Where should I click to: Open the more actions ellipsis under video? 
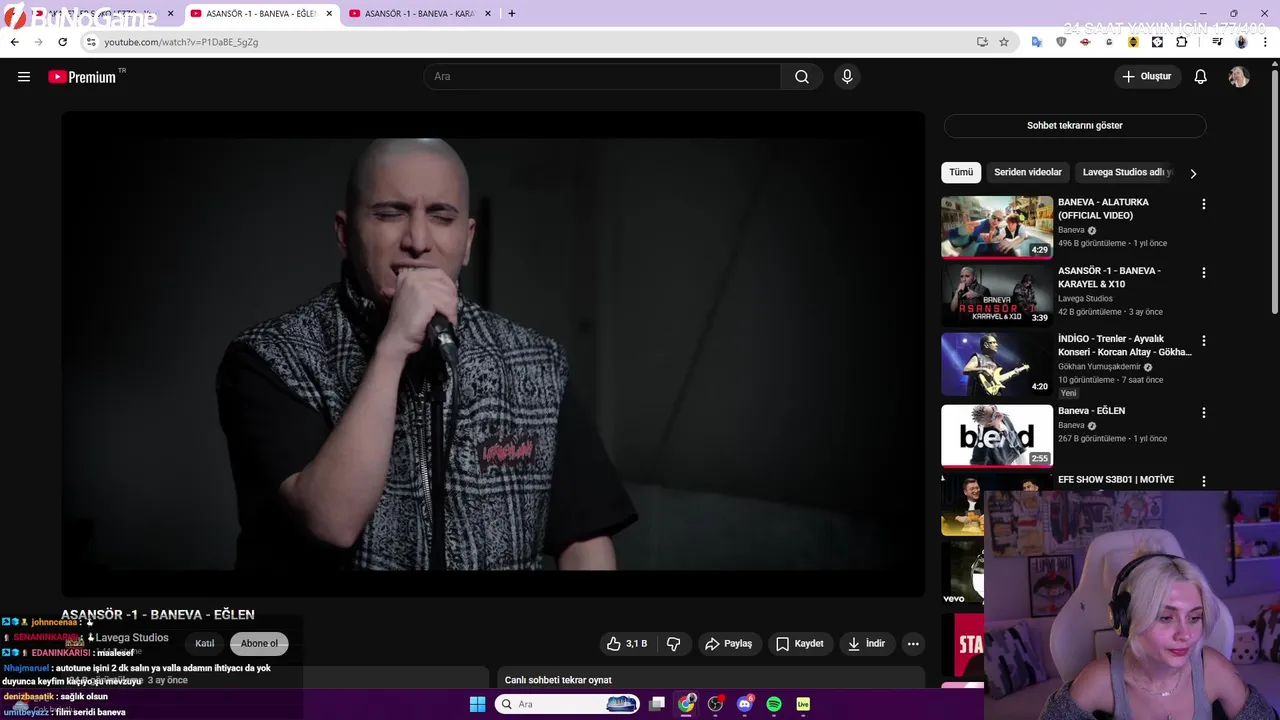[913, 644]
